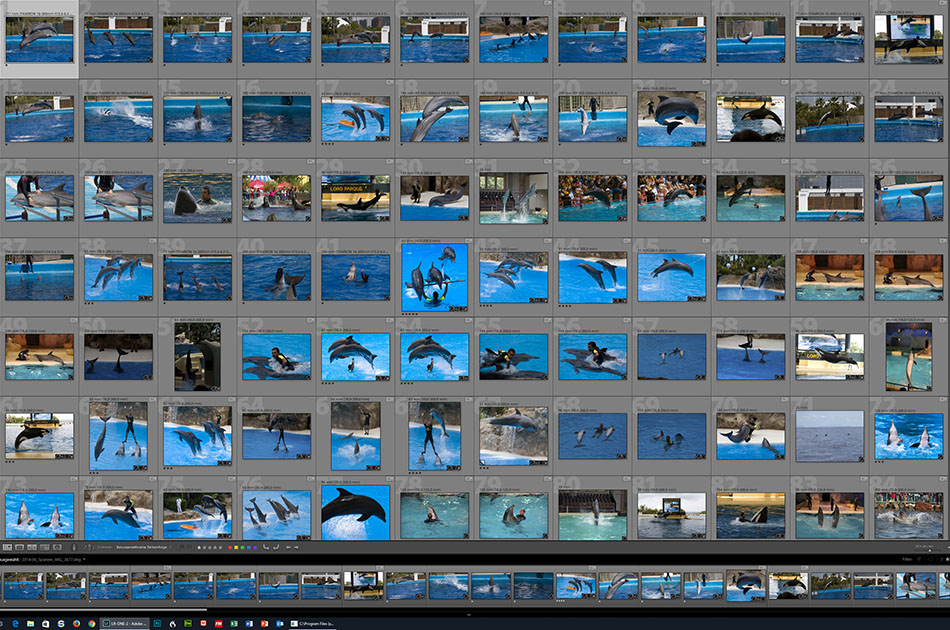Rotate photo counterclockwise with toolbar arrow

point(265,547)
